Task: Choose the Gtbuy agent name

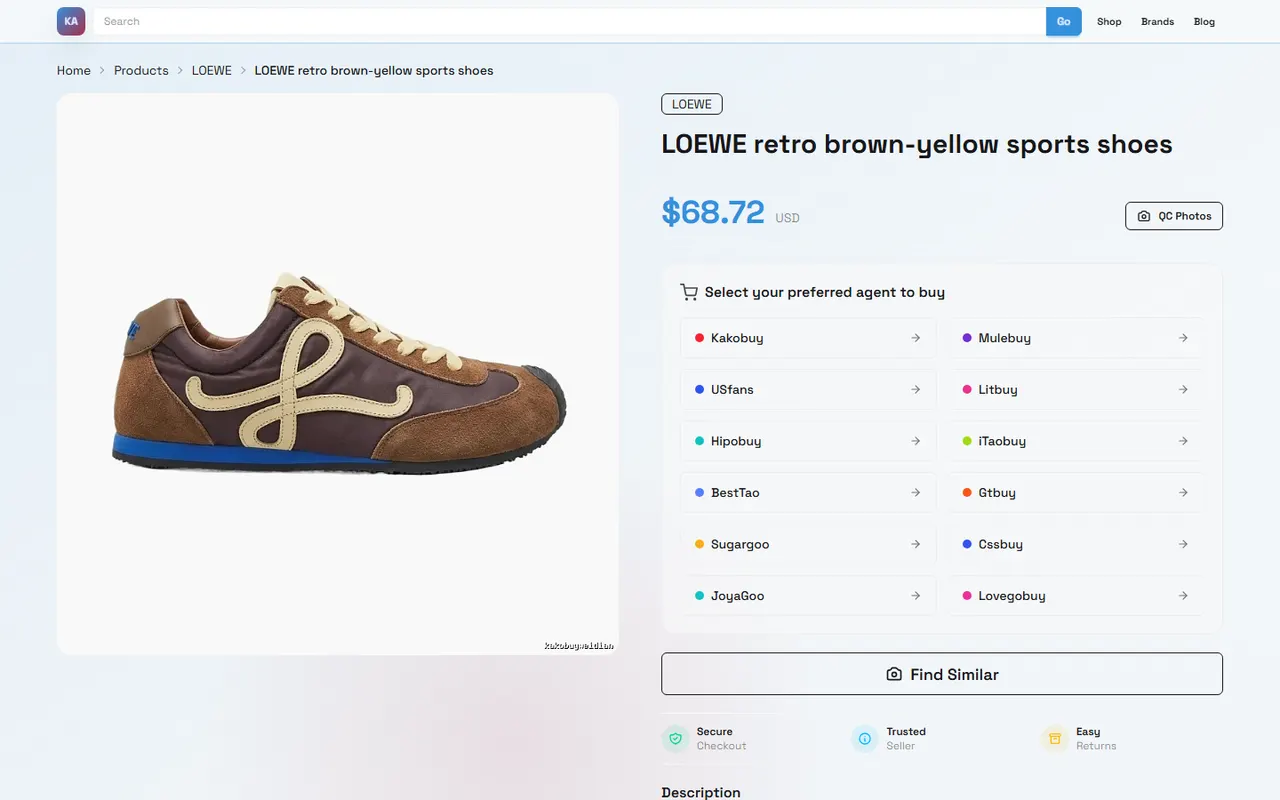Action: click(997, 493)
